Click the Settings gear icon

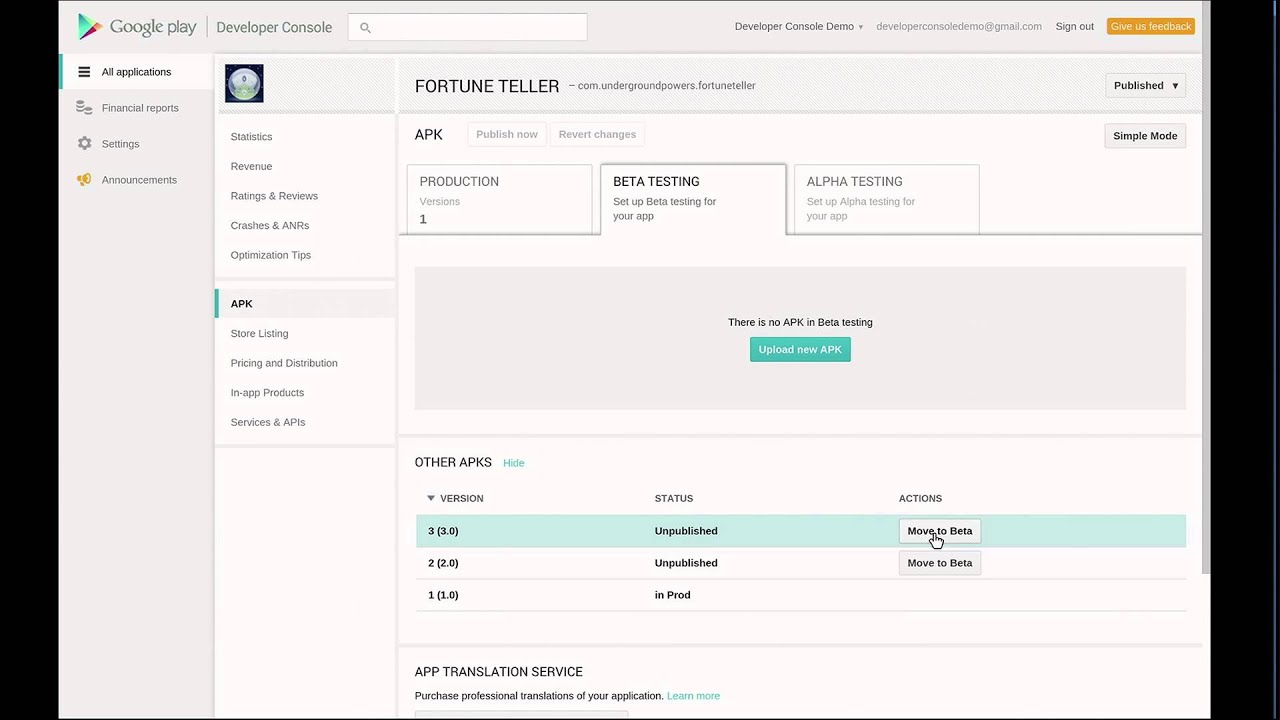[x=84, y=144]
